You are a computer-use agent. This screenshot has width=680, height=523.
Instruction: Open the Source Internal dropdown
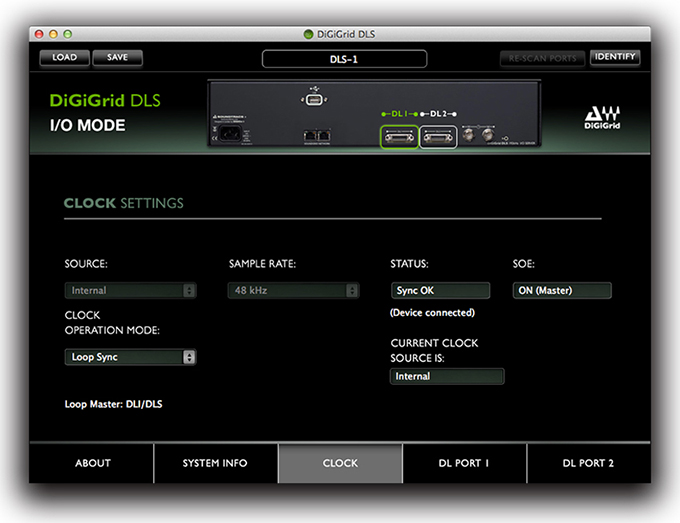click(x=131, y=290)
